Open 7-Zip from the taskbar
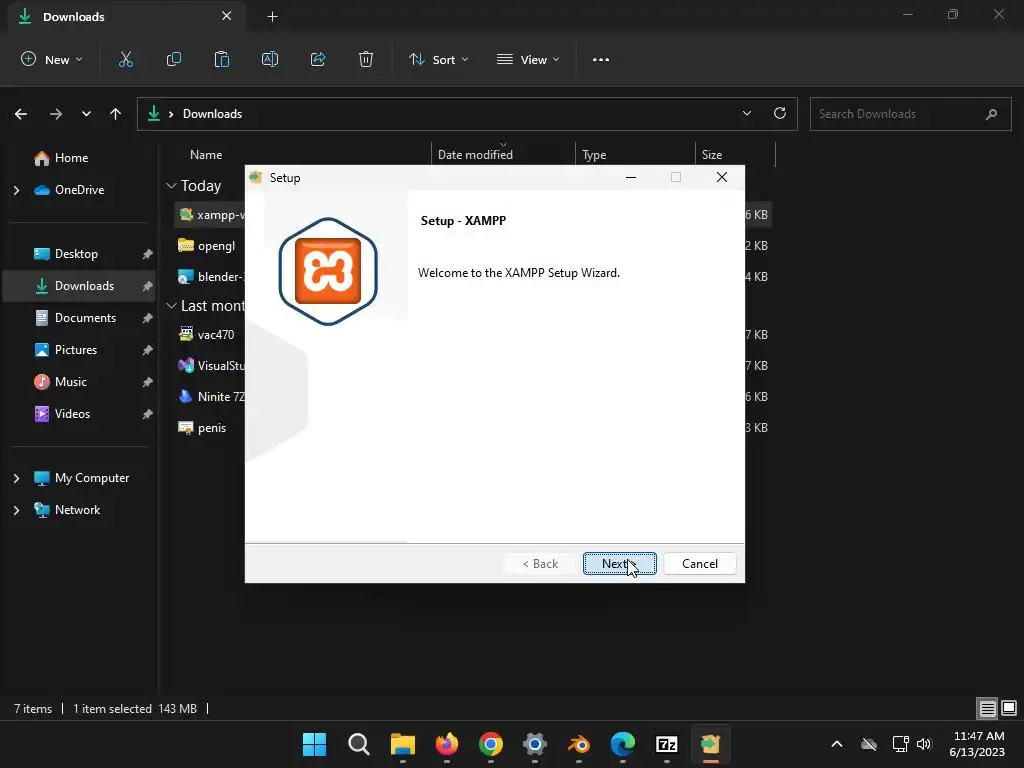Screen dimensions: 1024x768 666,744
